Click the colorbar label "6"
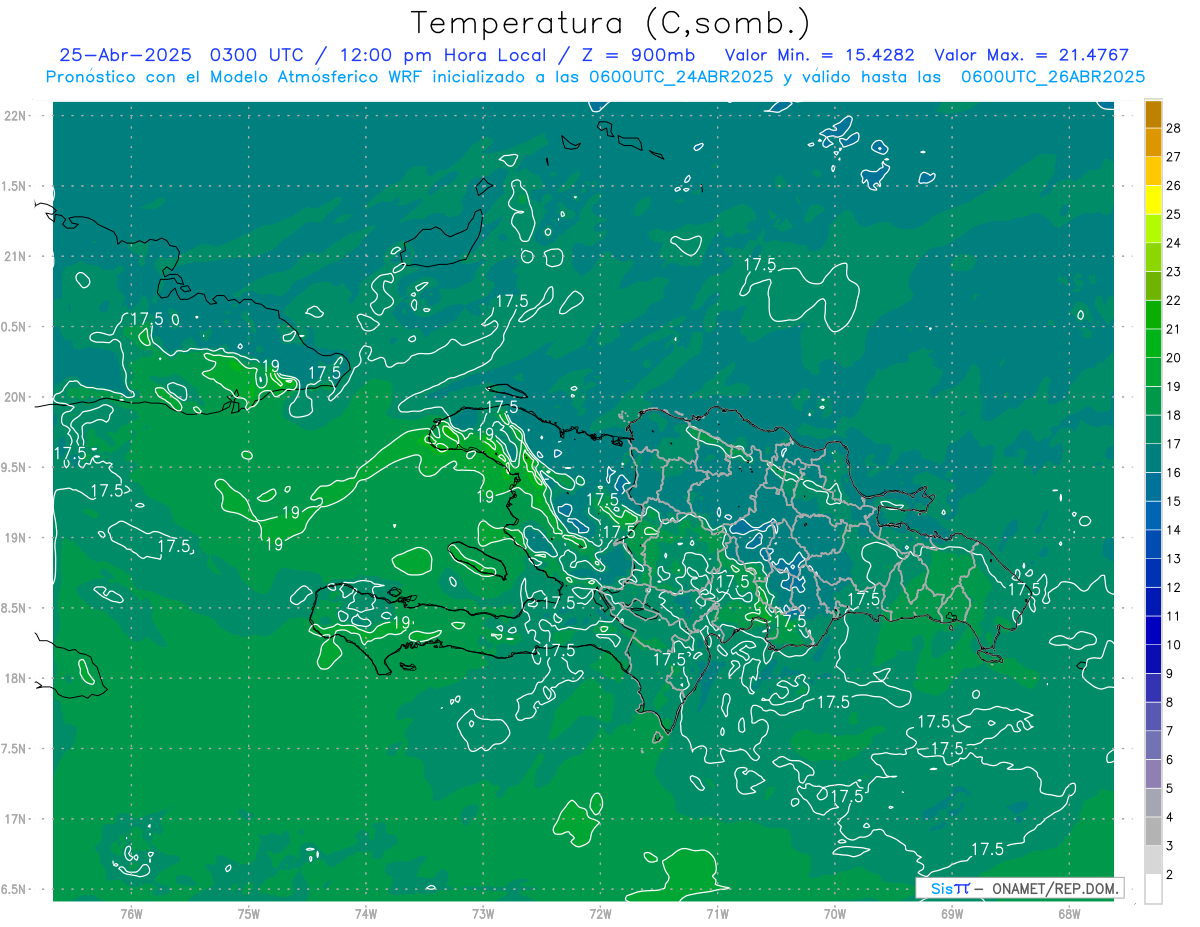 pyautogui.click(x=1171, y=761)
